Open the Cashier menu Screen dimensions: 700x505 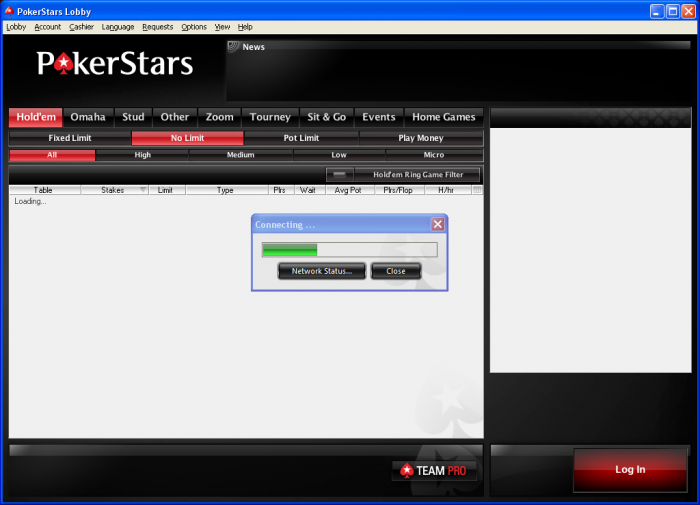pos(81,27)
